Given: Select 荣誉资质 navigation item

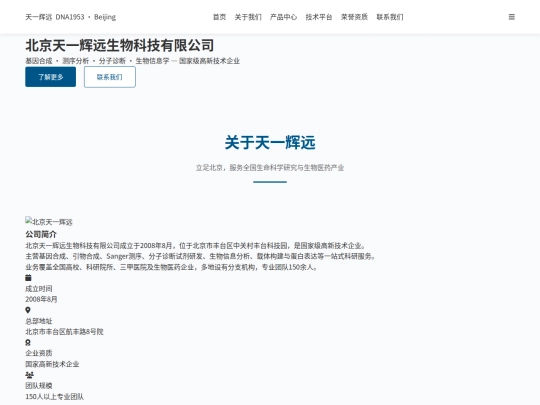Looking at the screenshot, I should [354, 17].
